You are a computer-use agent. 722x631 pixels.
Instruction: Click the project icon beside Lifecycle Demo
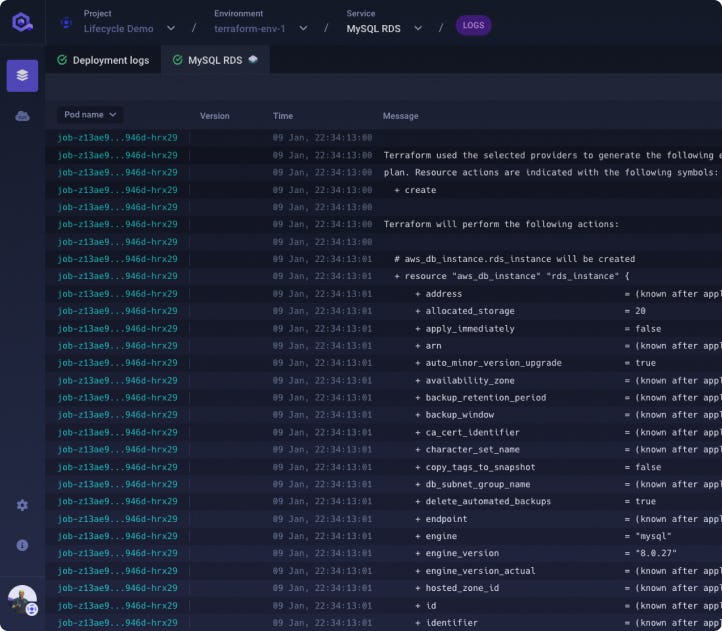click(x=66, y=22)
